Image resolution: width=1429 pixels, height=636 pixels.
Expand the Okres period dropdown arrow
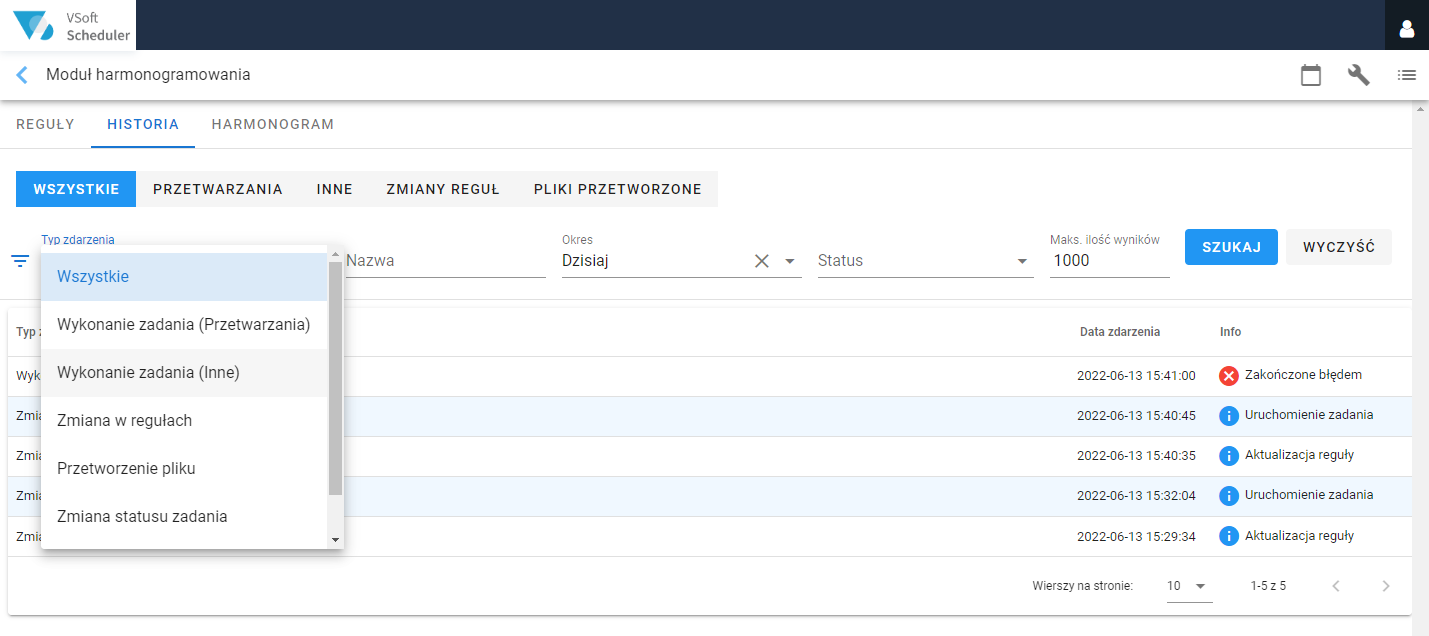click(790, 261)
